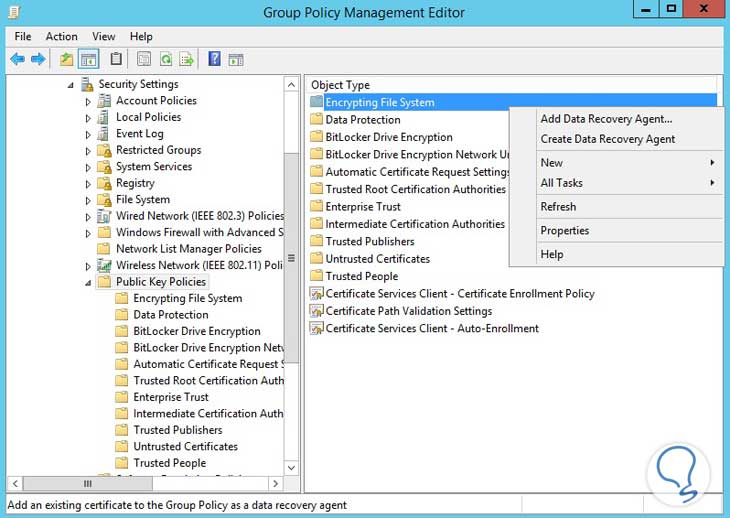Collapse the Public Key Policies node
This screenshot has height=518, width=730.
click(x=88, y=283)
